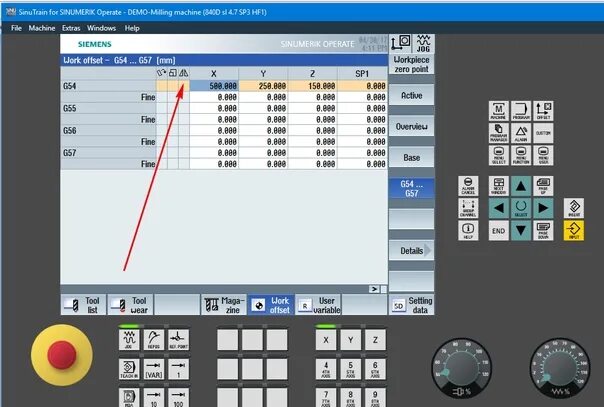This screenshot has width=604, height=407.
Task: Click the Workpiece zero point softkey
Action: [x=411, y=64]
